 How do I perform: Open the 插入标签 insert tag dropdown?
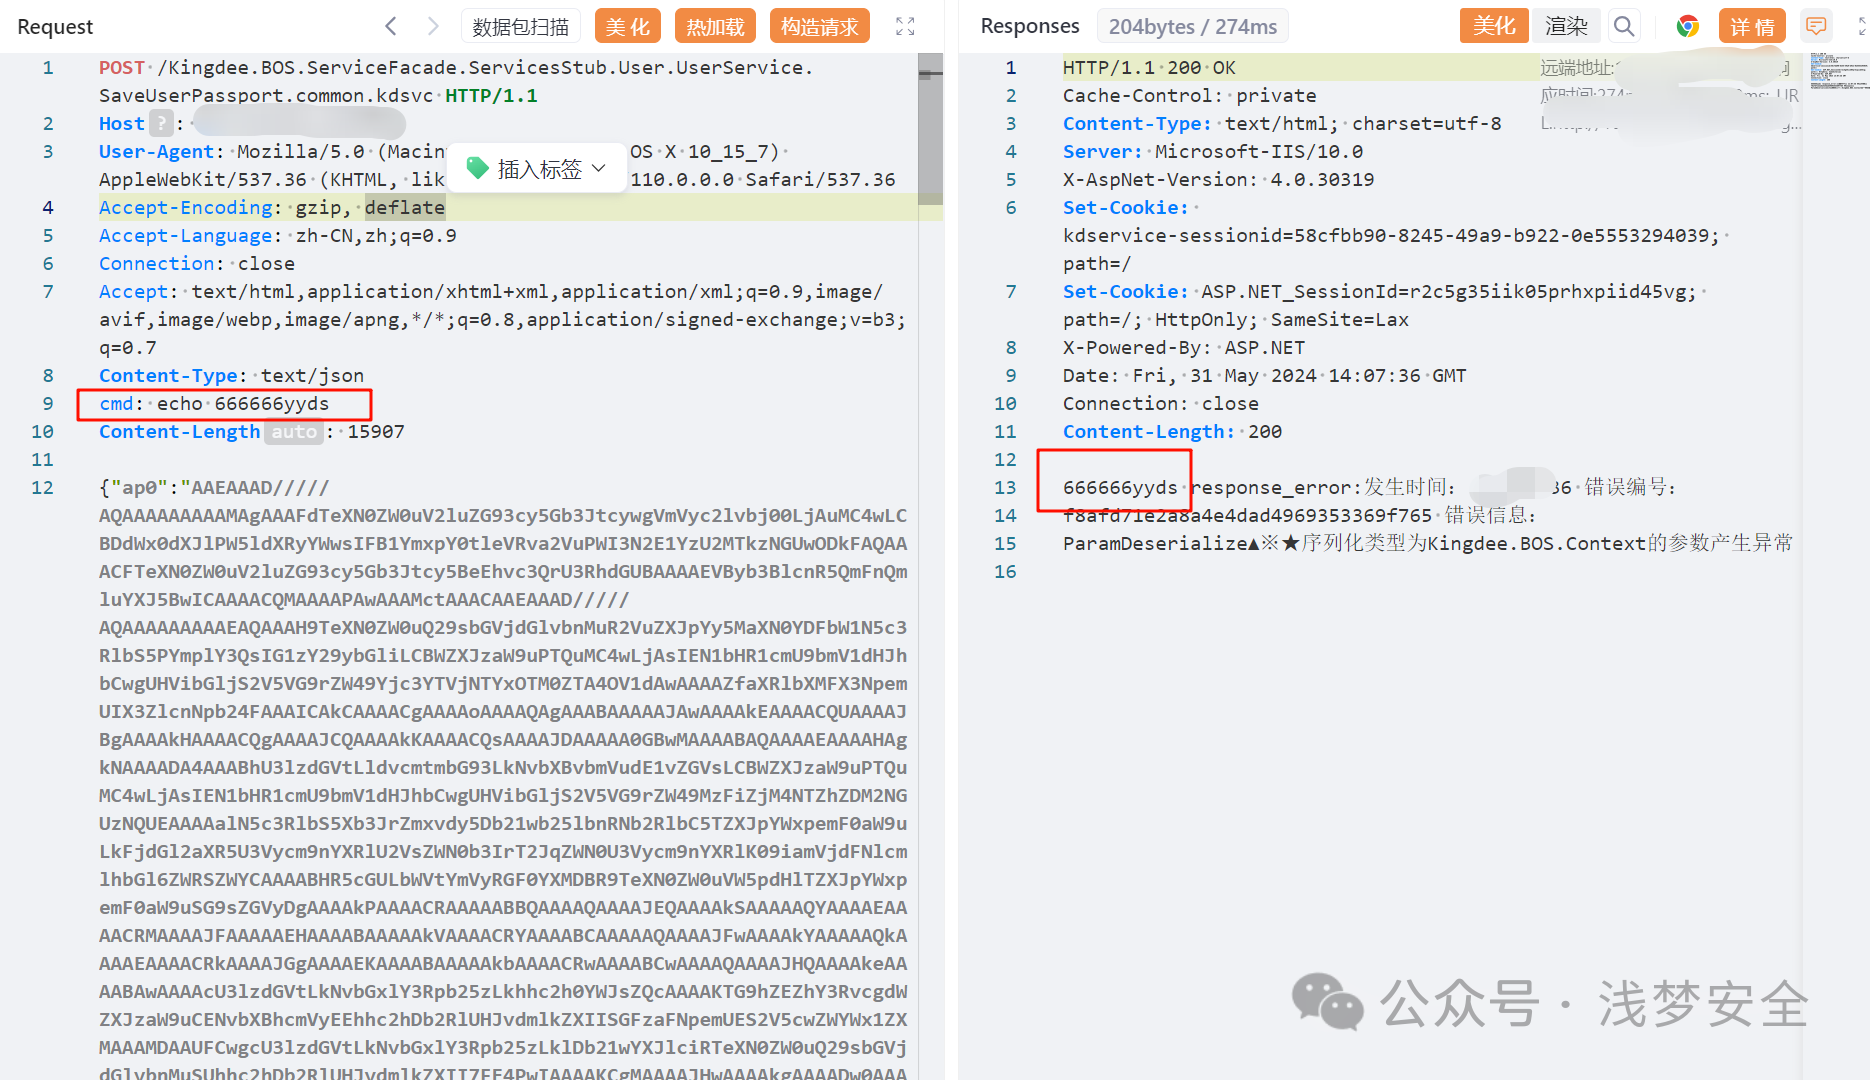pos(537,168)
